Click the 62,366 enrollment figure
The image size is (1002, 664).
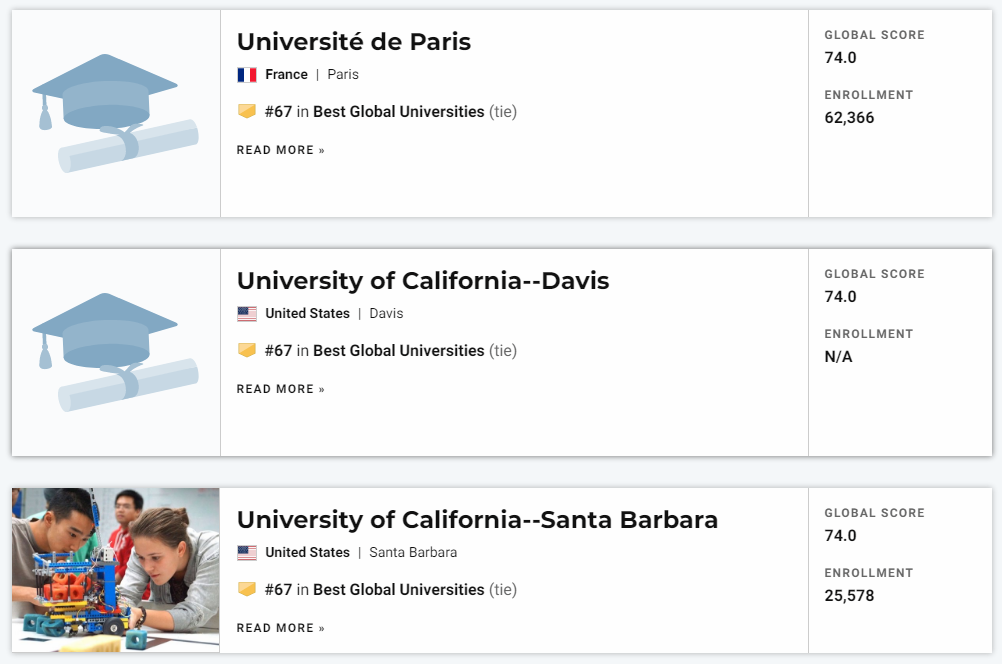click(x=849, y=118)
